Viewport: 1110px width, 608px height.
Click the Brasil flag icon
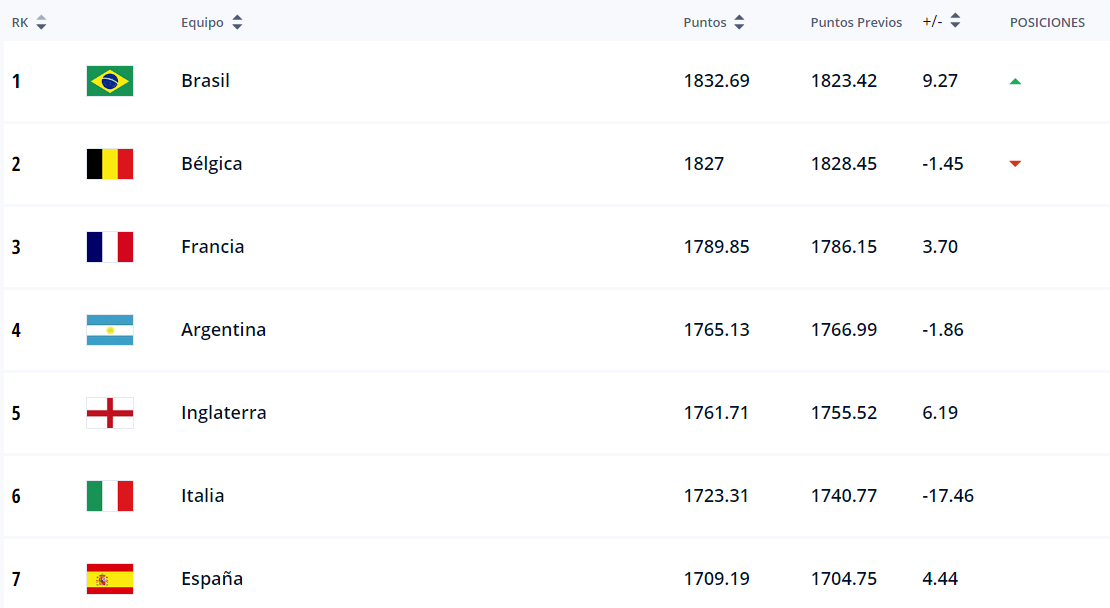pyautogui.click(x=108, y=80)
